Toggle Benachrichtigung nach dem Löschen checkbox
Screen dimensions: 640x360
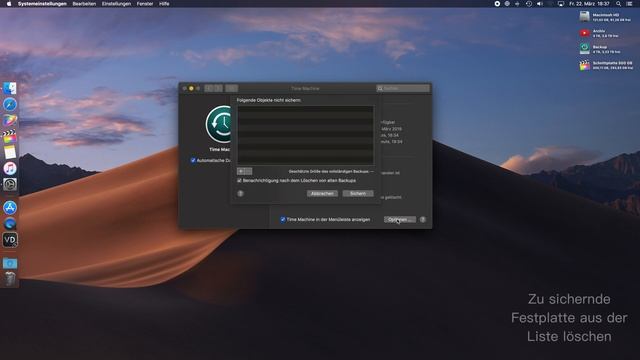click(240, 180)
